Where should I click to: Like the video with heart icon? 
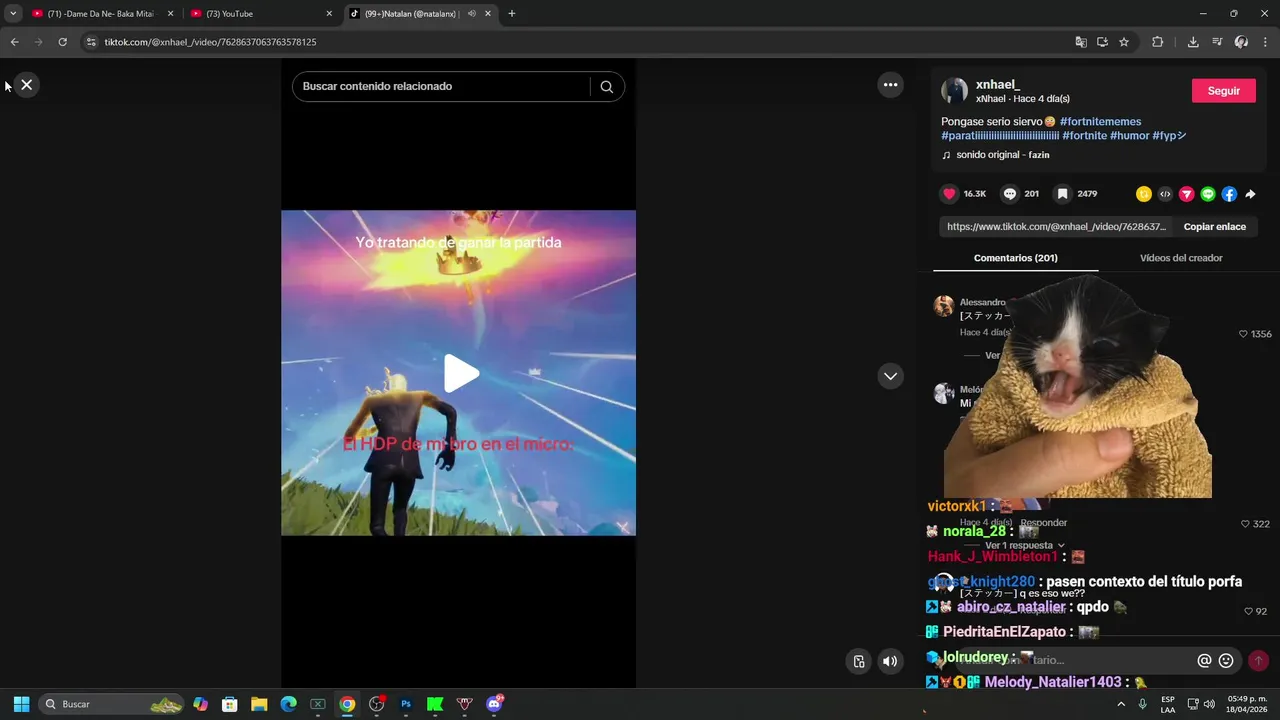[x=949, y=194]
